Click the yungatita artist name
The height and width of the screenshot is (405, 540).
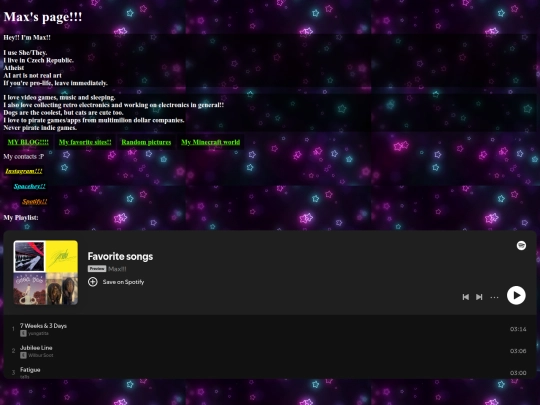pos(38,333)
